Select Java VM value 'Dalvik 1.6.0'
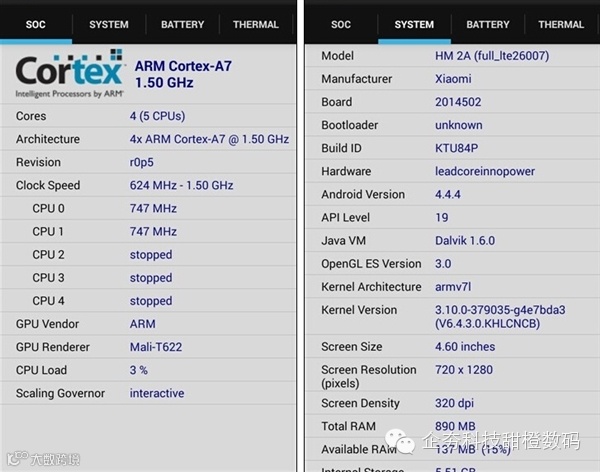This screenshot has height=472, width=600. coord(465,240)
